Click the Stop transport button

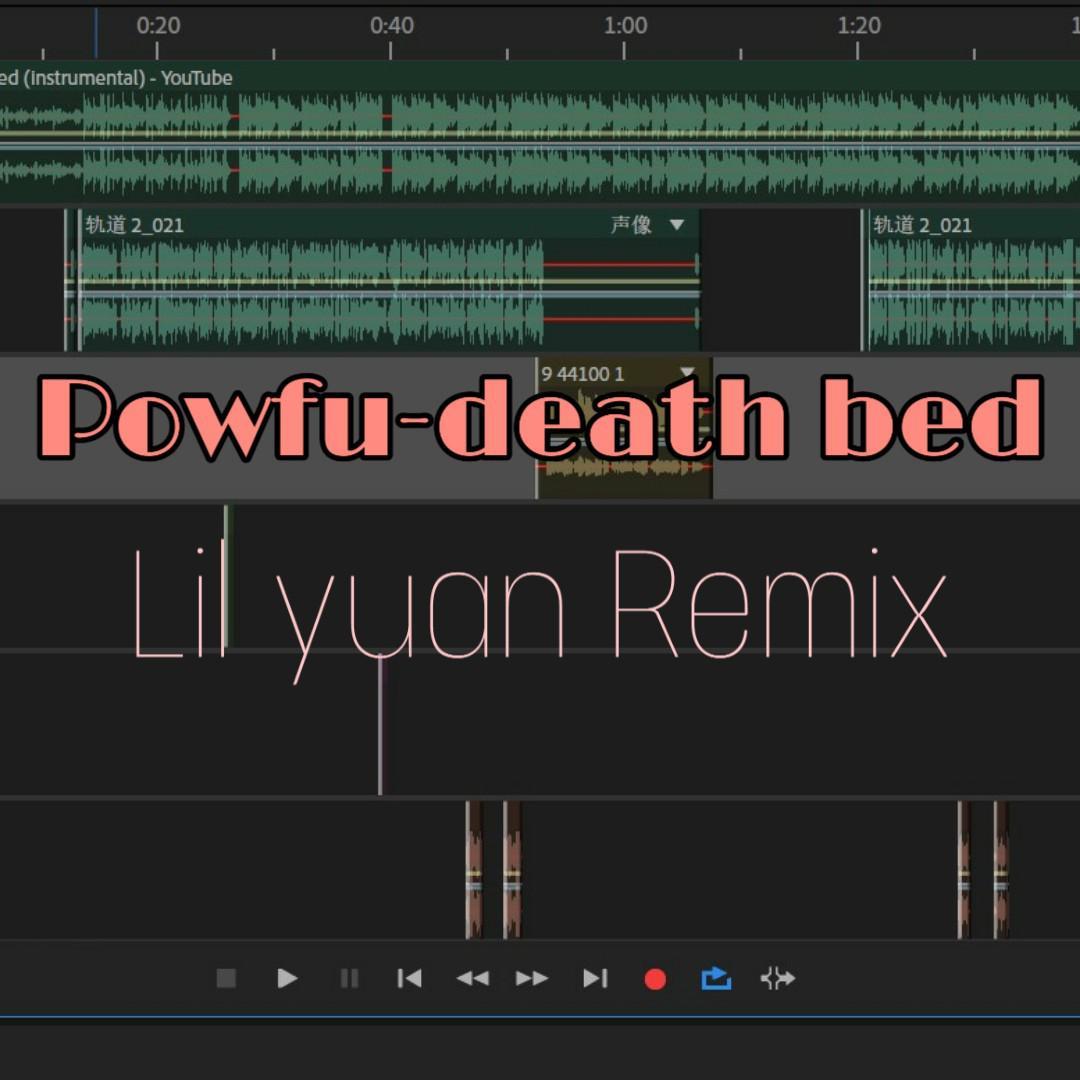(x=226, y=978)
